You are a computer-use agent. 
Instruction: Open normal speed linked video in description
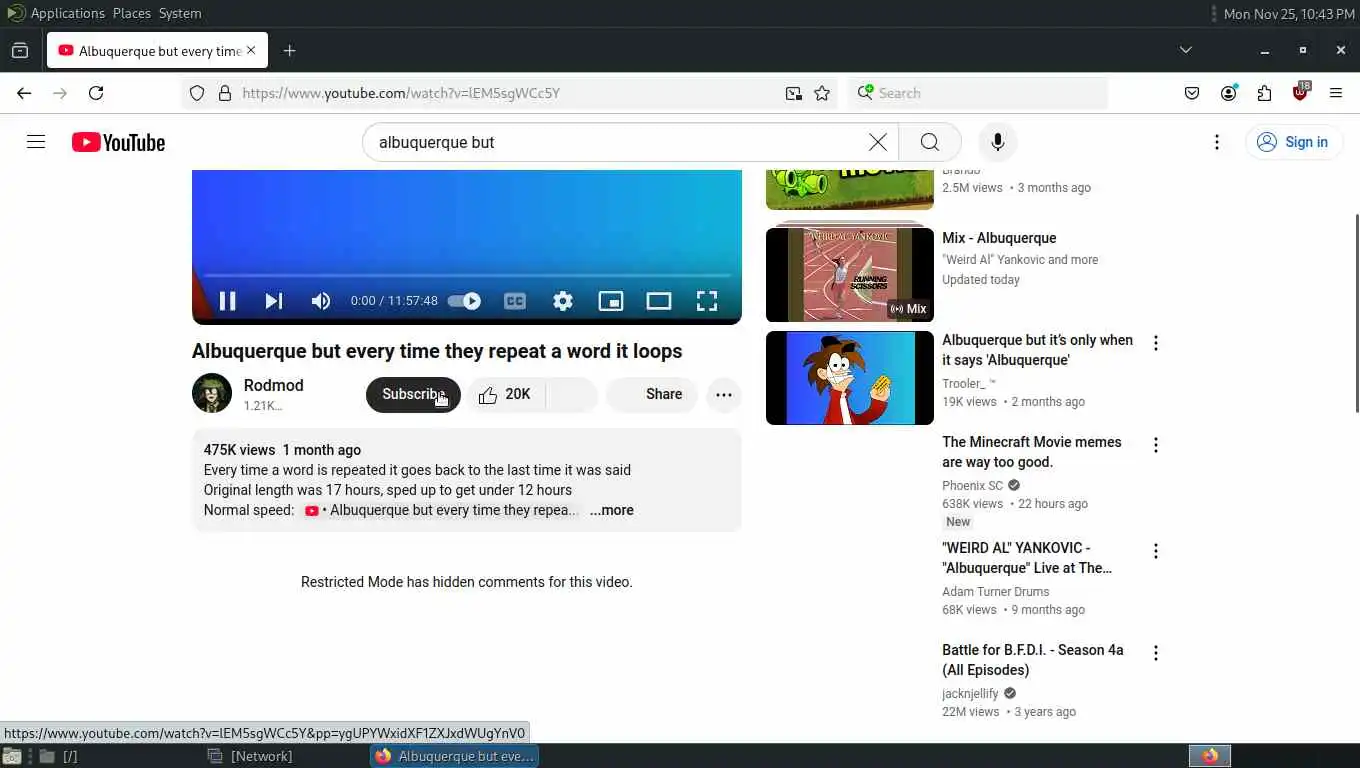[x=442, y=510]
